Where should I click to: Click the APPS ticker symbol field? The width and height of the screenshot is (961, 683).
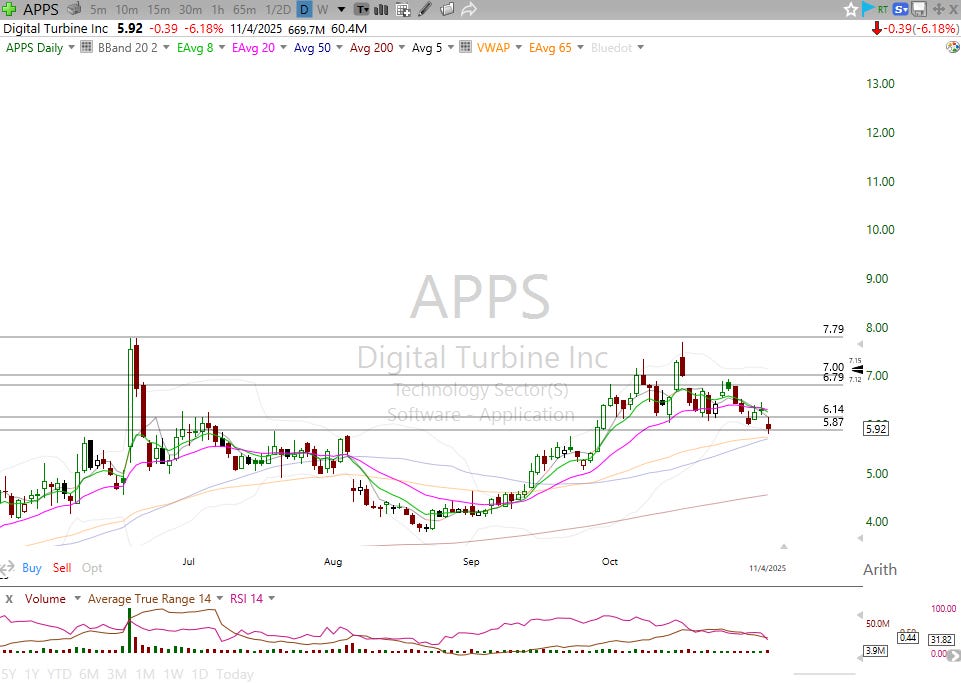41,9
